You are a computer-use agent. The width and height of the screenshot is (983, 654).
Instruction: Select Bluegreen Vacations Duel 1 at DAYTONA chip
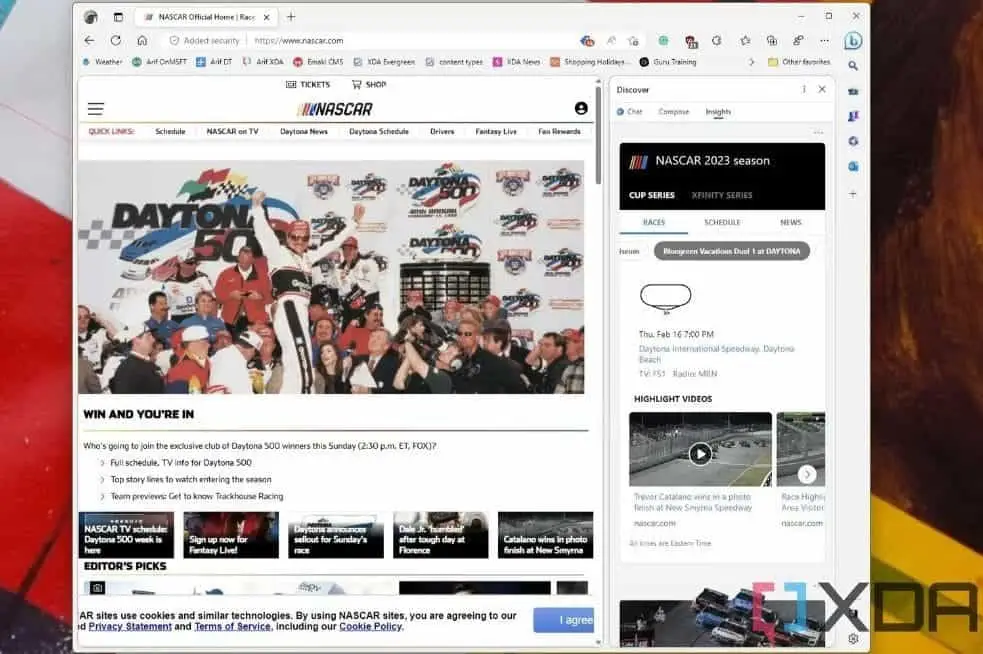(x=732, y=251)
